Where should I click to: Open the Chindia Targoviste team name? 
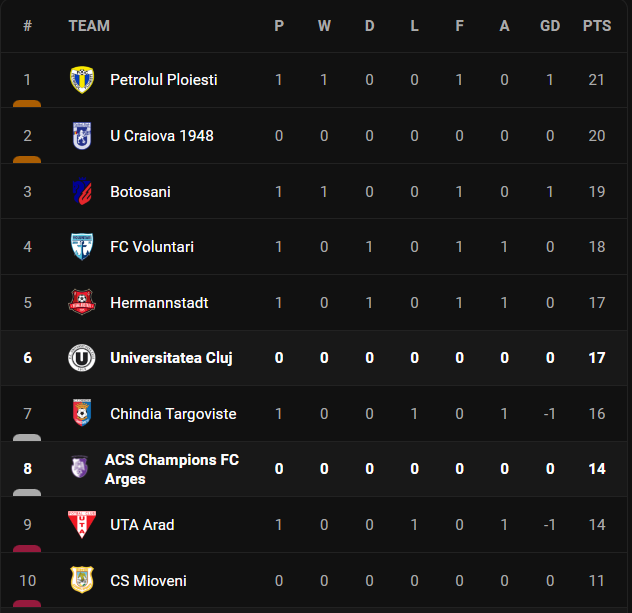point(173,414)
